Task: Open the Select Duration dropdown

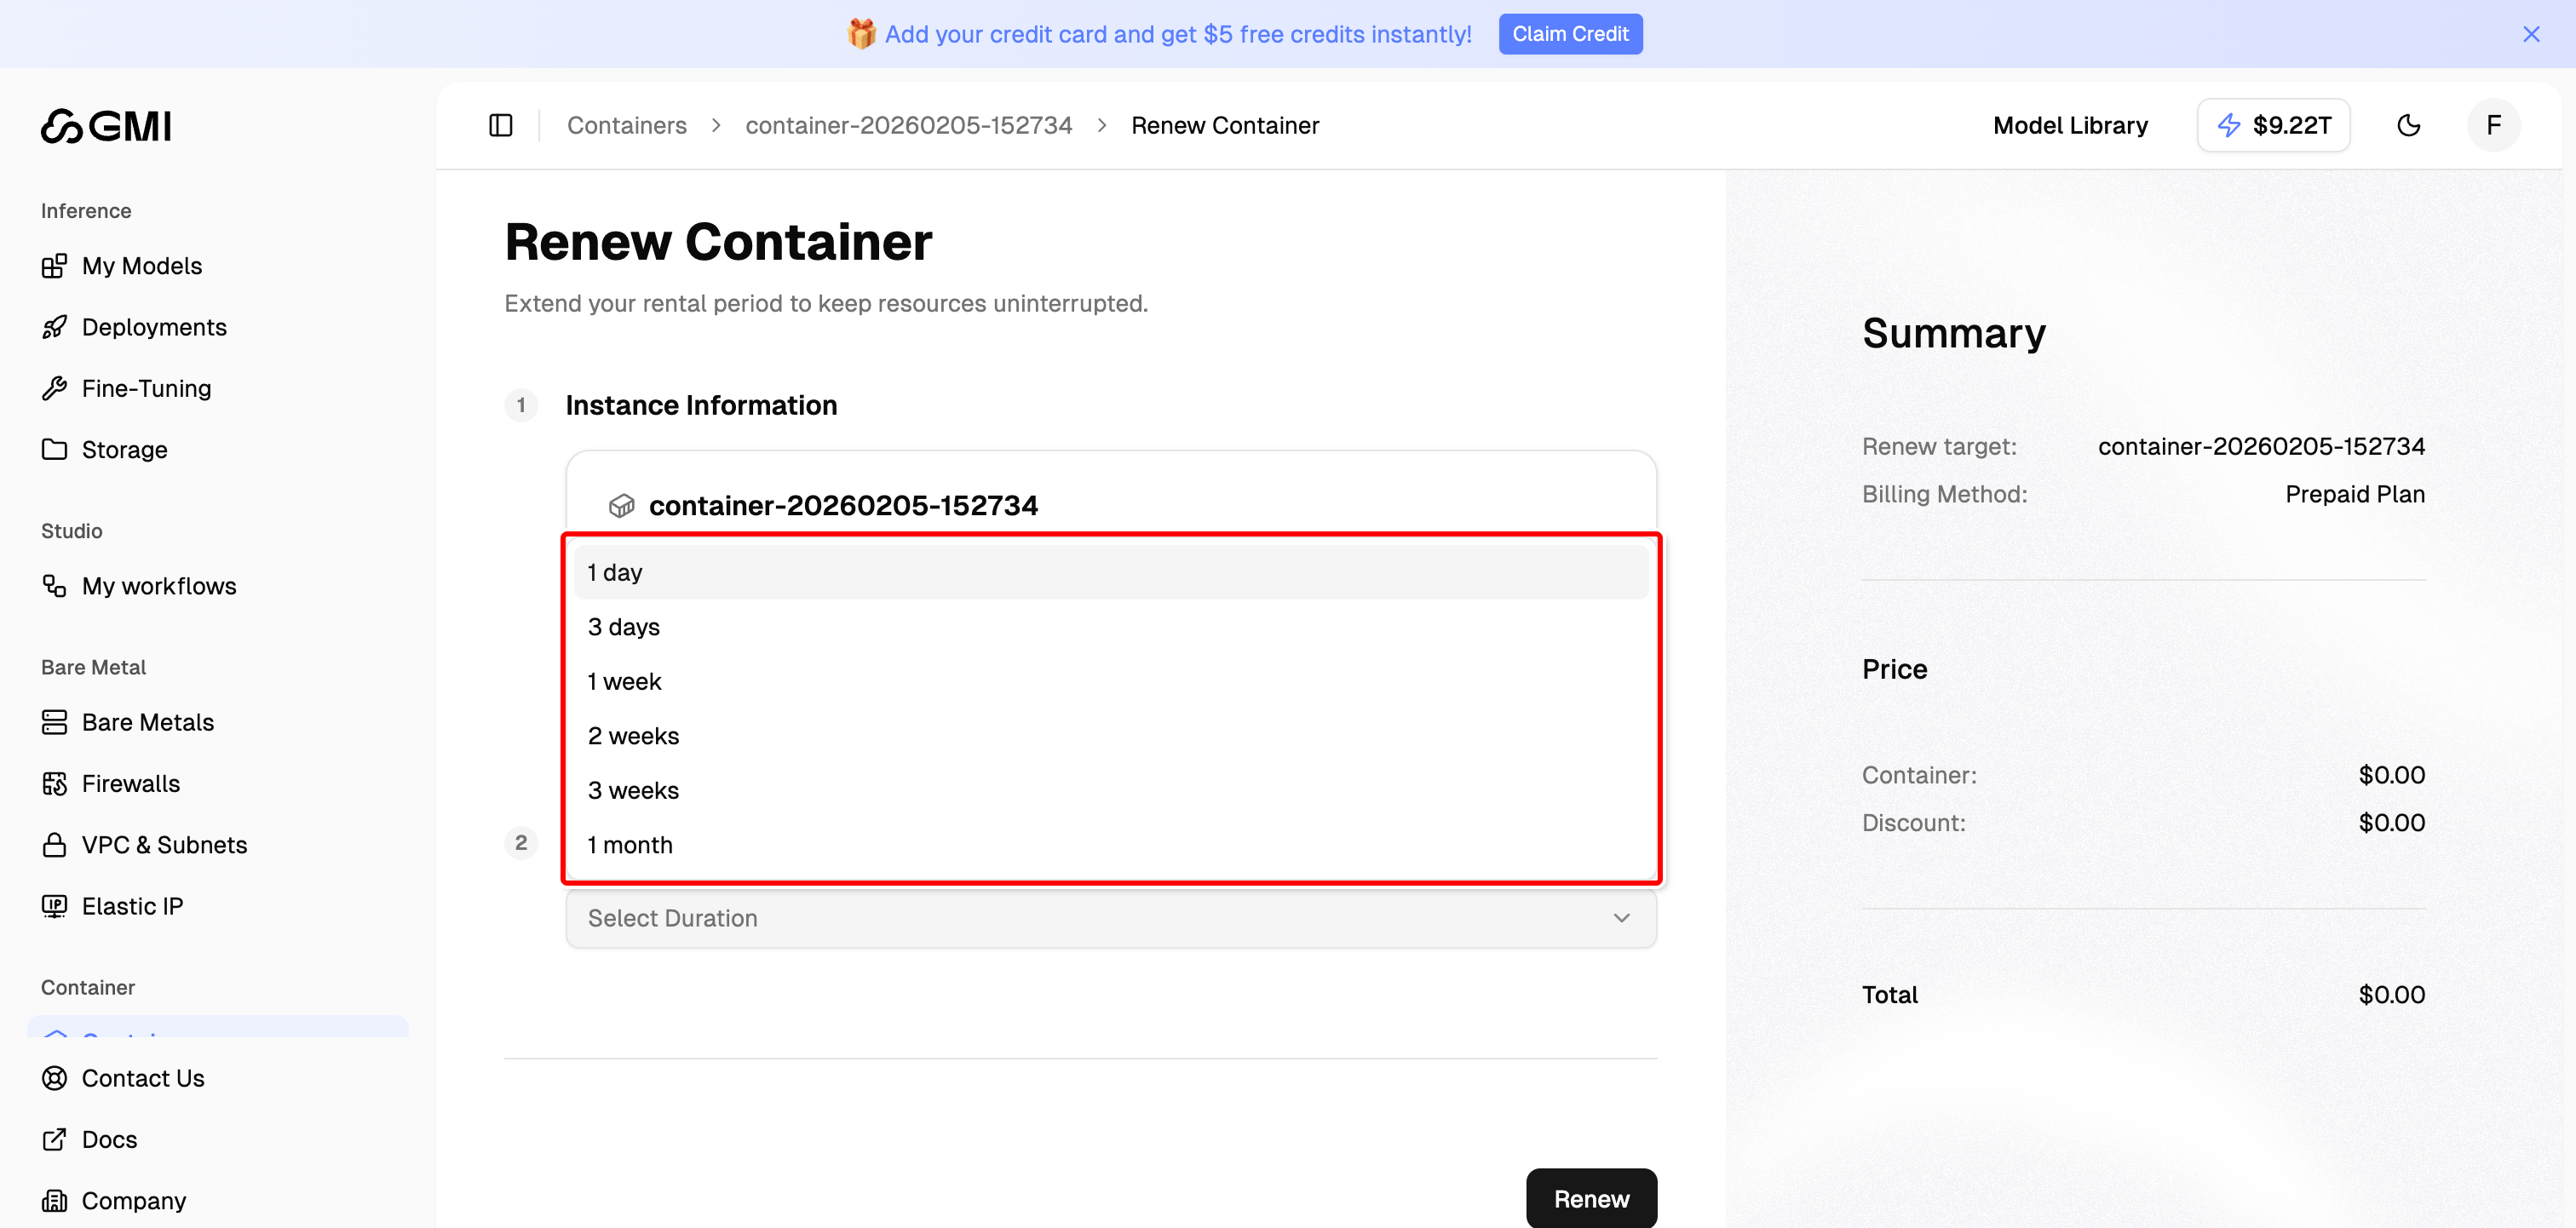Action: [1110, 918]
